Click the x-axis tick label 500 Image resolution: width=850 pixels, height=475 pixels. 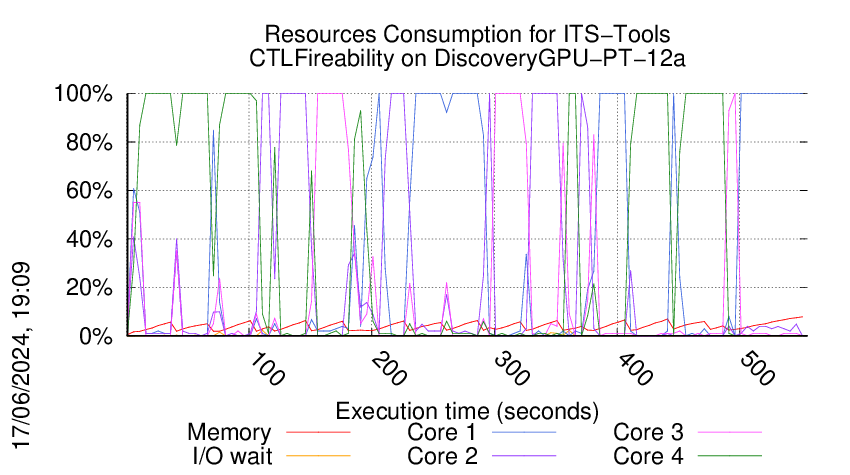coord(757,369)
